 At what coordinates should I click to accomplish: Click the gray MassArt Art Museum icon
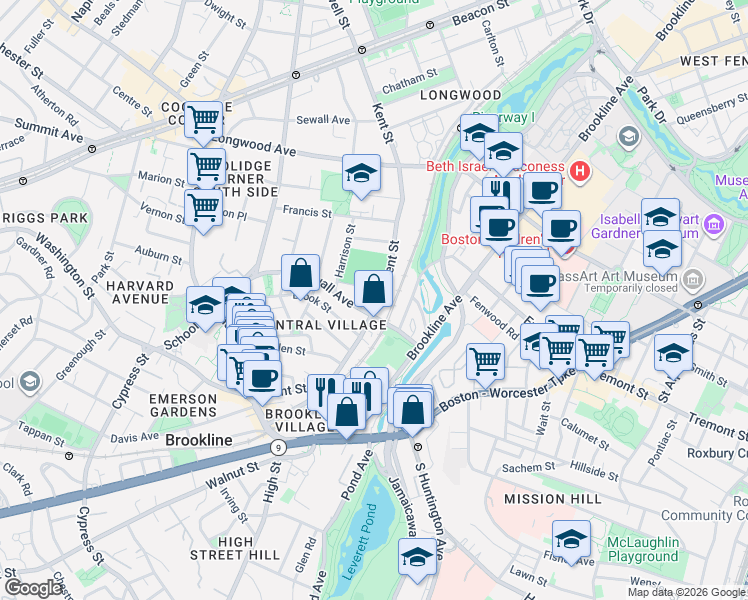coord(692,279)
